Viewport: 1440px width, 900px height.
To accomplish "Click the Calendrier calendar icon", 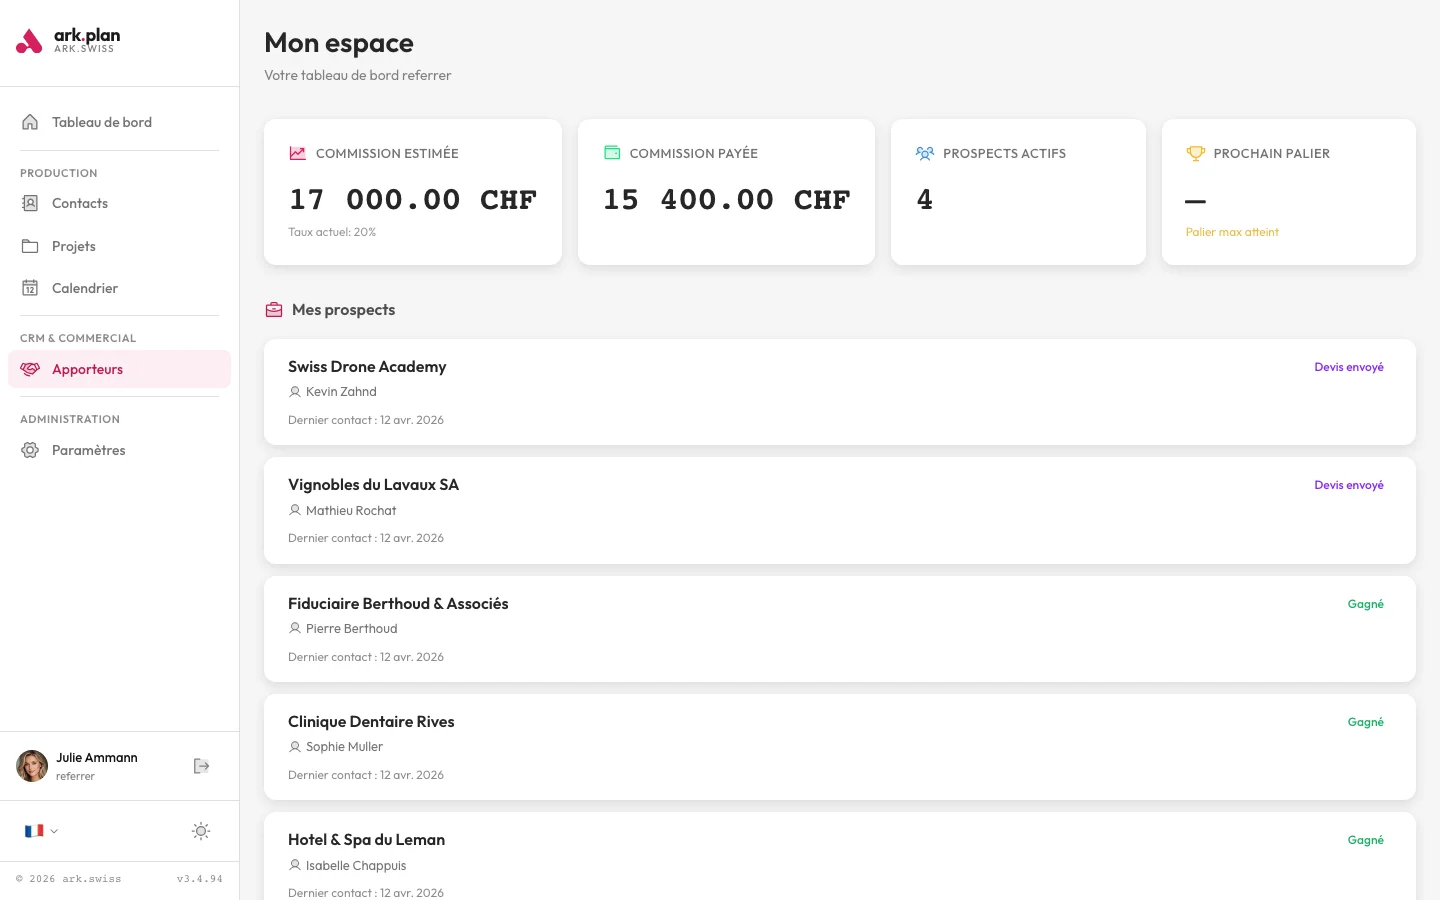I will pos(30,288).
